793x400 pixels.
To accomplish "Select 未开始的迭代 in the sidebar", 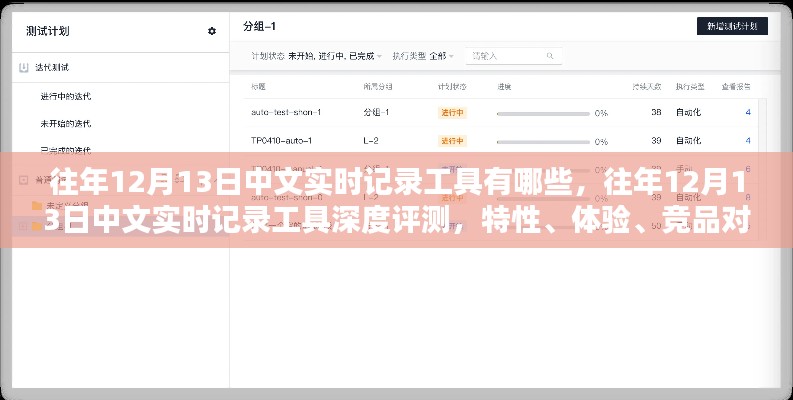I will coord(65,124).
